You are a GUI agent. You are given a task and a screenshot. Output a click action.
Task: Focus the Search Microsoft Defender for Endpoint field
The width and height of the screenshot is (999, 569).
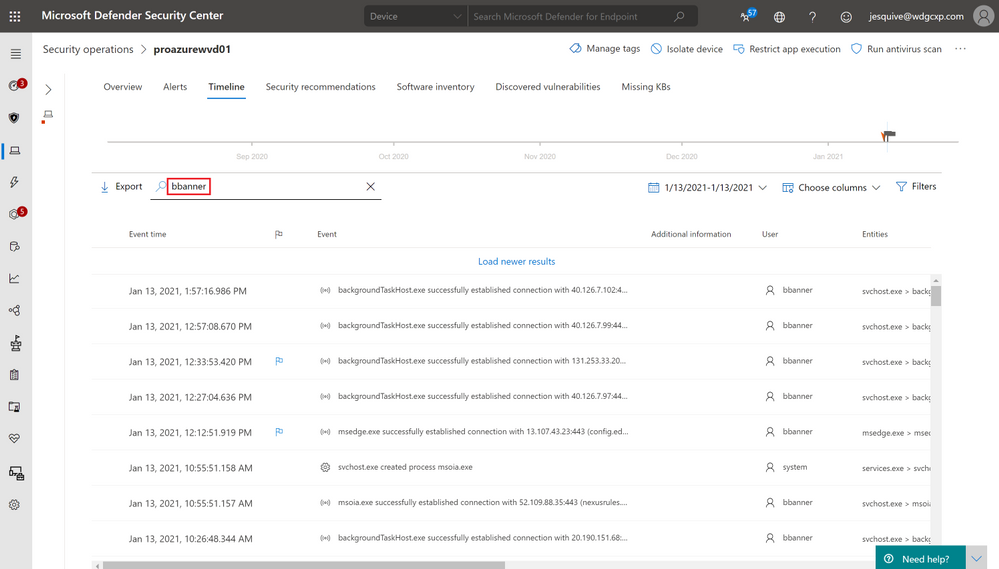point(571,17)
